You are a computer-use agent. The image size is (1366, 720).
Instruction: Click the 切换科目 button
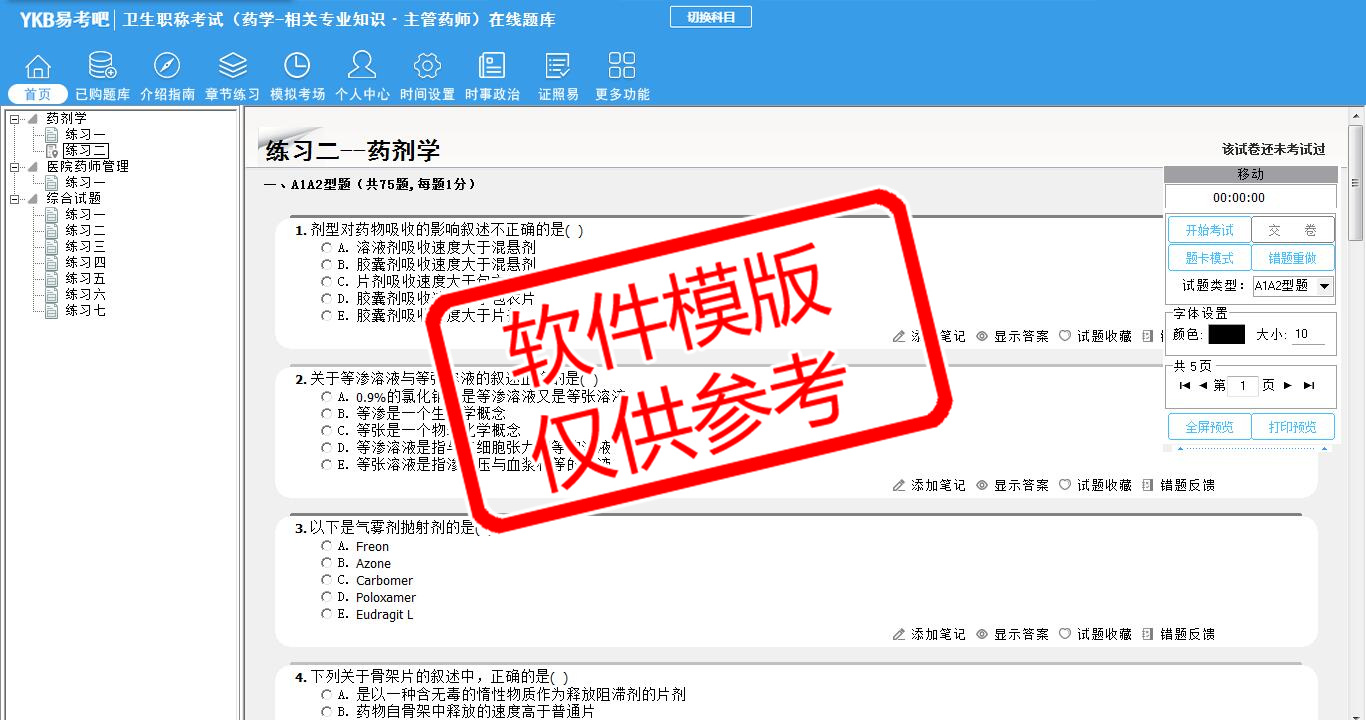[710, 17]
